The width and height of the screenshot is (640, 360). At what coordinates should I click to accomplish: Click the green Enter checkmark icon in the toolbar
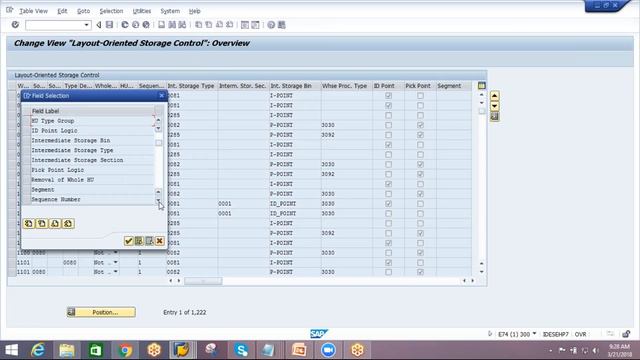click(15, 25)
